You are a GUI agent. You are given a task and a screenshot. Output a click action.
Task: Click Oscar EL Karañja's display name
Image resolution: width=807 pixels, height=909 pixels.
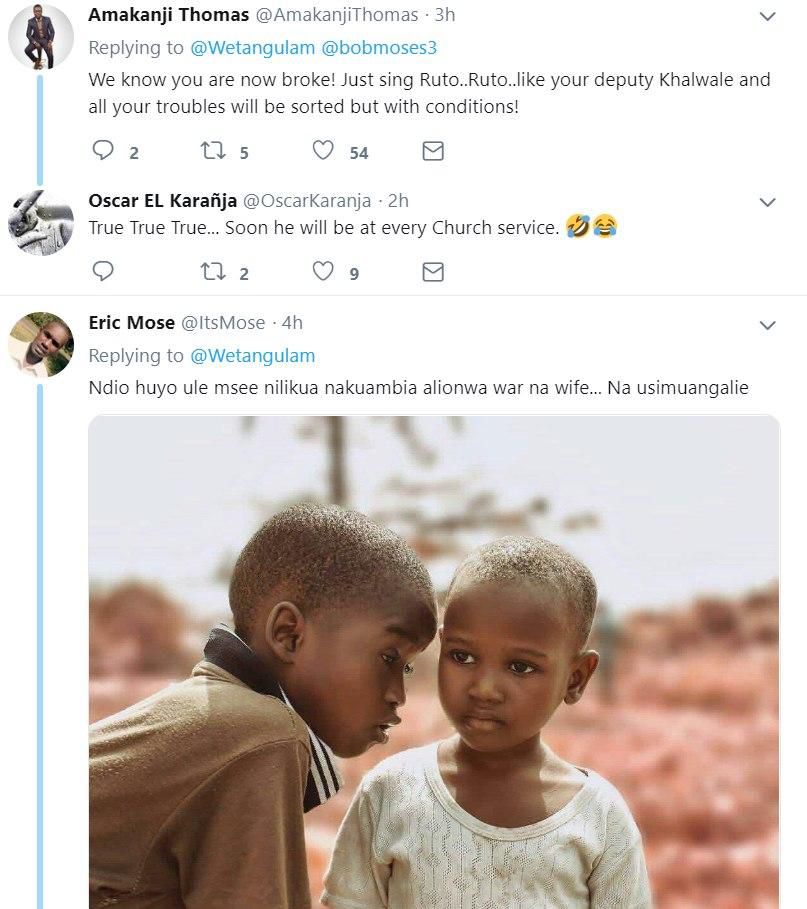(x=162, y=200)
